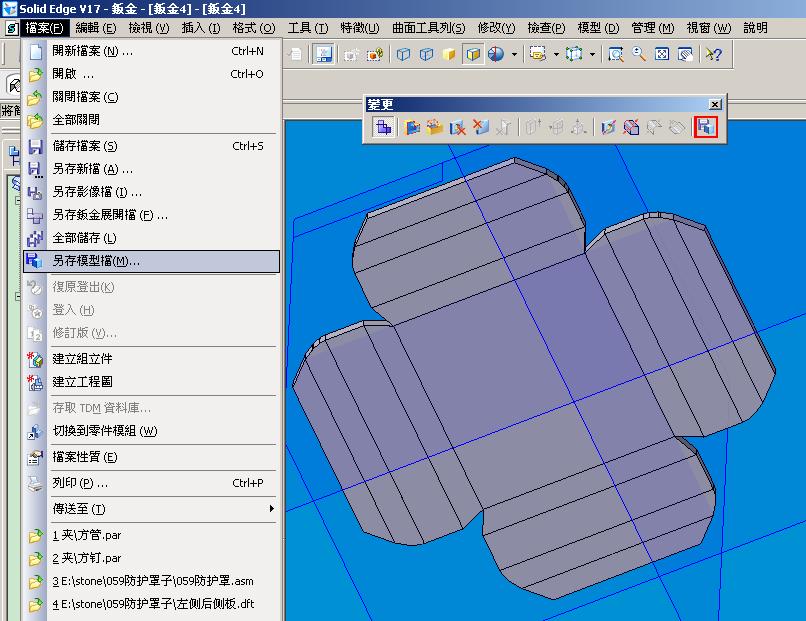Click the floppy disk icon beside 儲存檔案
The width and height of the screenshot is (806, 621).
point(35,147)
